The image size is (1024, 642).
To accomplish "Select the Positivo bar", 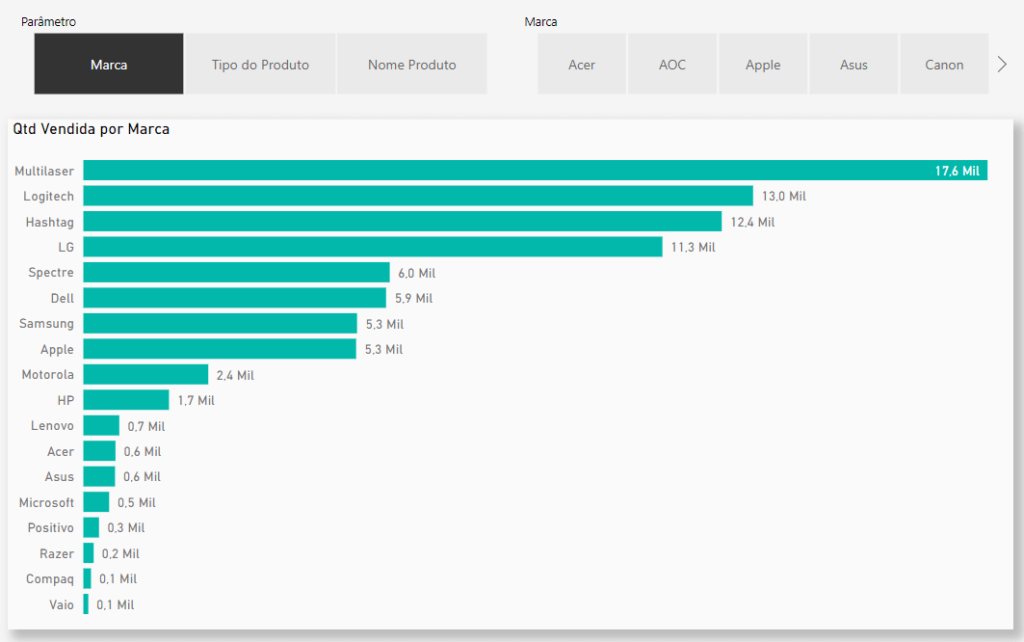I will (91, 526).
